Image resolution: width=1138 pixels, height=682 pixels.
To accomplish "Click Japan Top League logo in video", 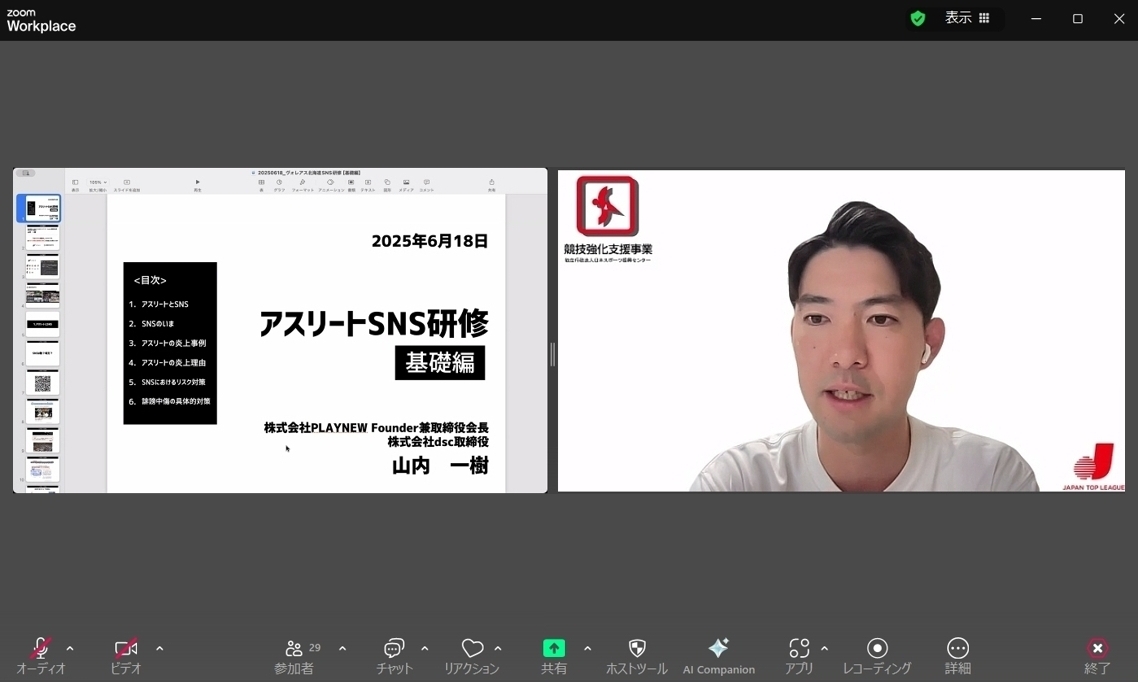I will pos(1093,467).
